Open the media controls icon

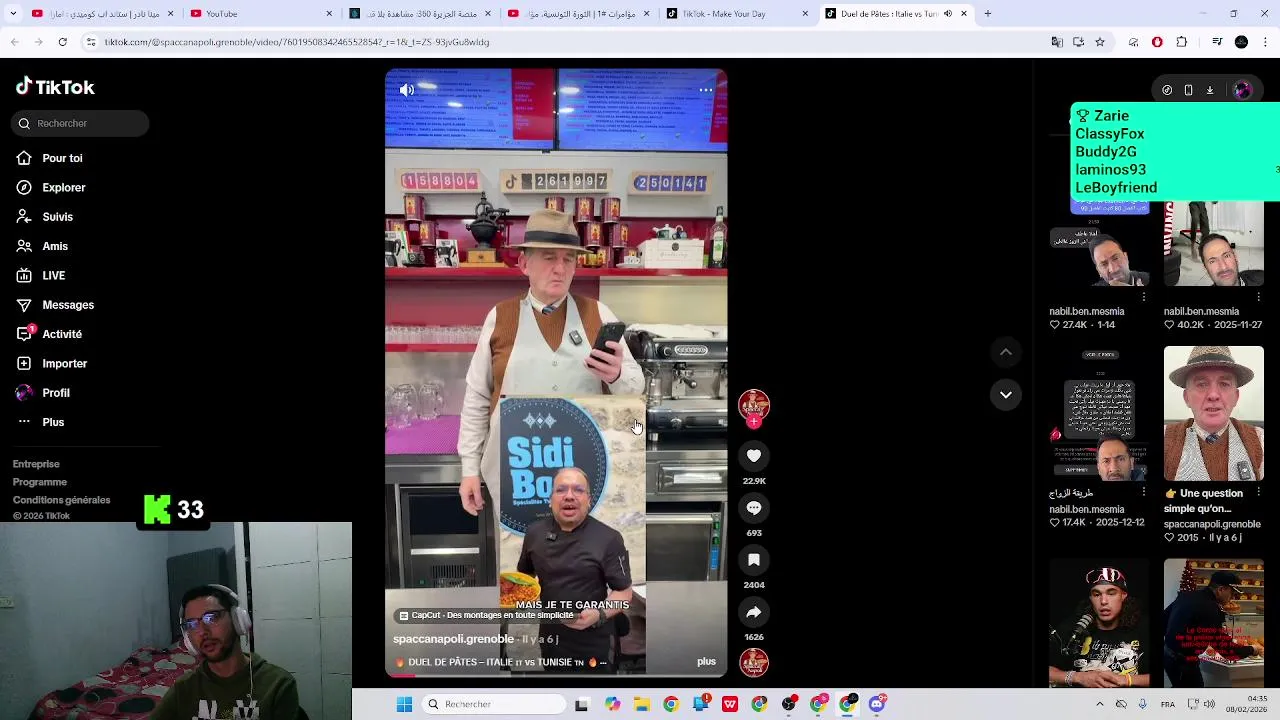coord(1217,42)
